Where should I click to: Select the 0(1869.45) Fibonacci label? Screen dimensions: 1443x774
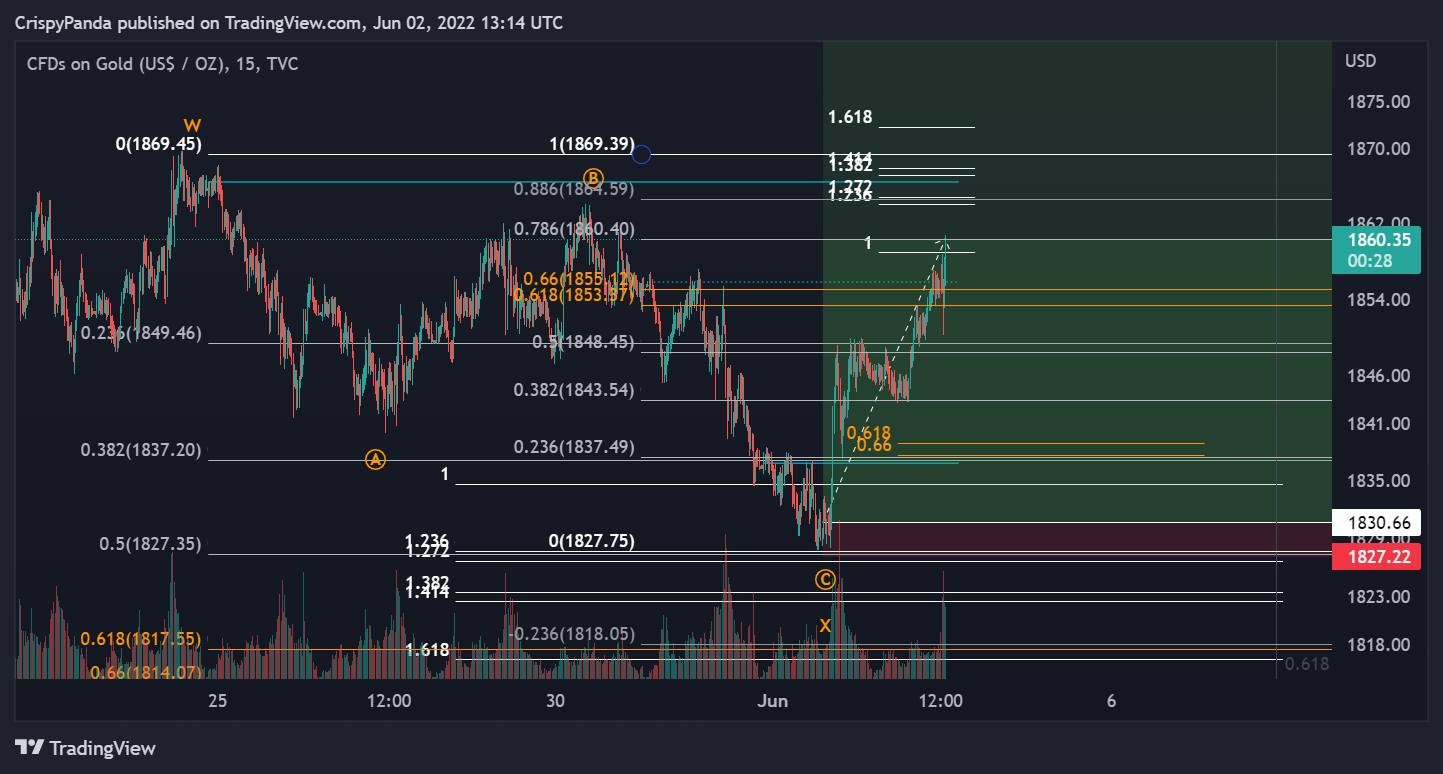coord(159,144)
